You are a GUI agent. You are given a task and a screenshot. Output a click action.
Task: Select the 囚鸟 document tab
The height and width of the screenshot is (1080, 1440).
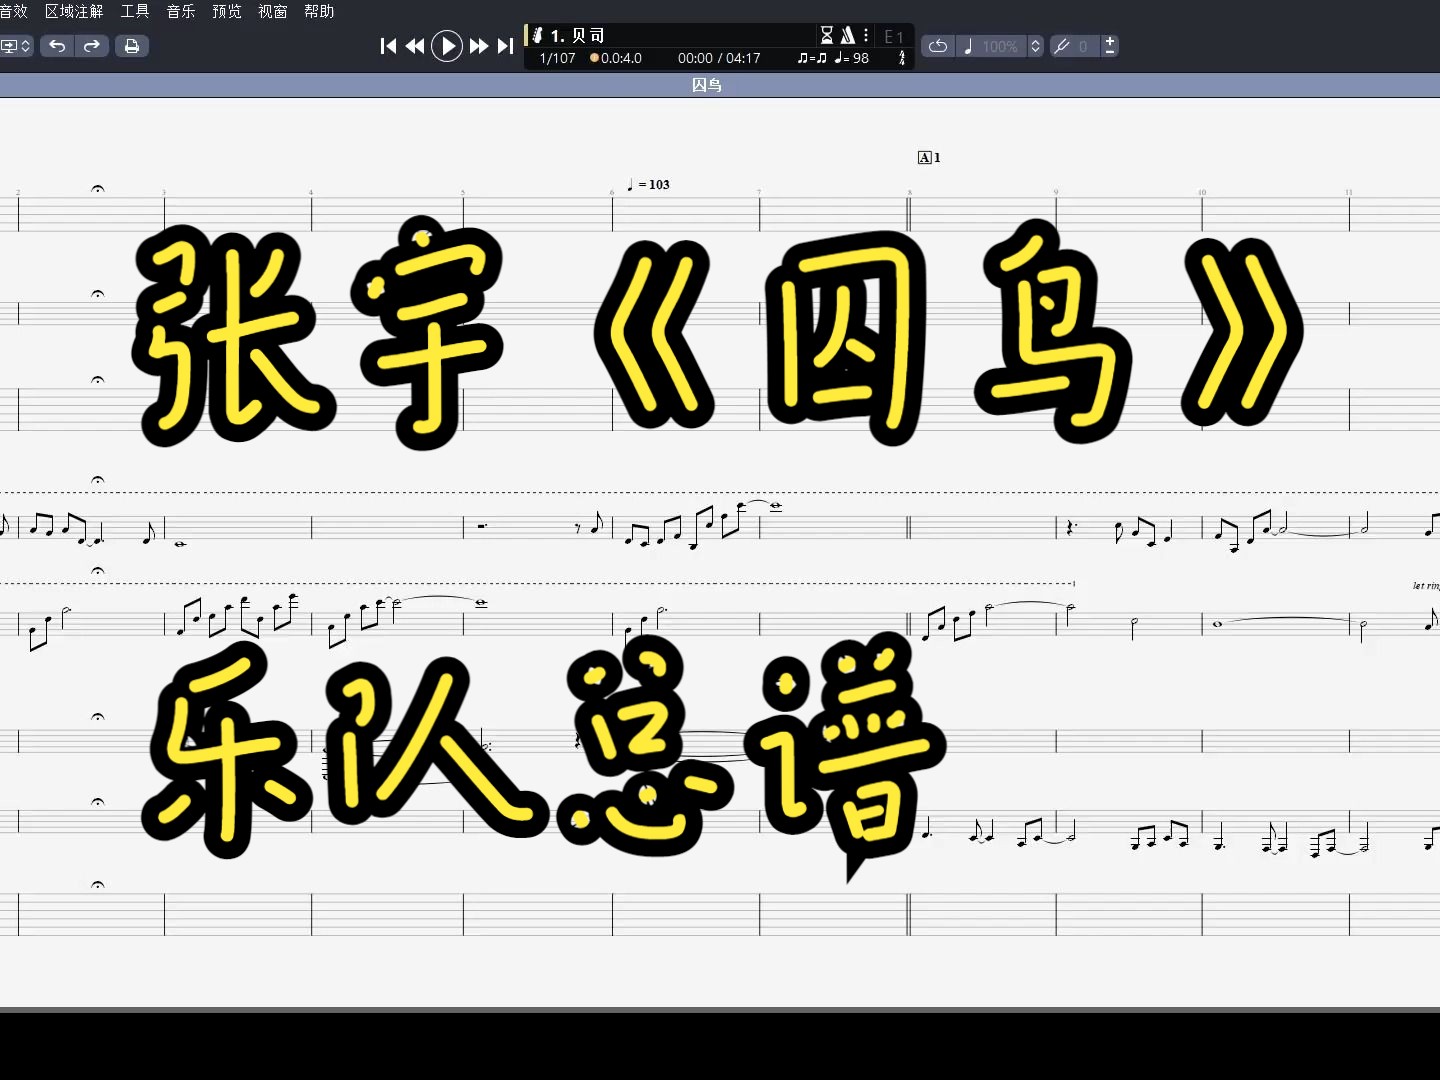pos(707,85)
